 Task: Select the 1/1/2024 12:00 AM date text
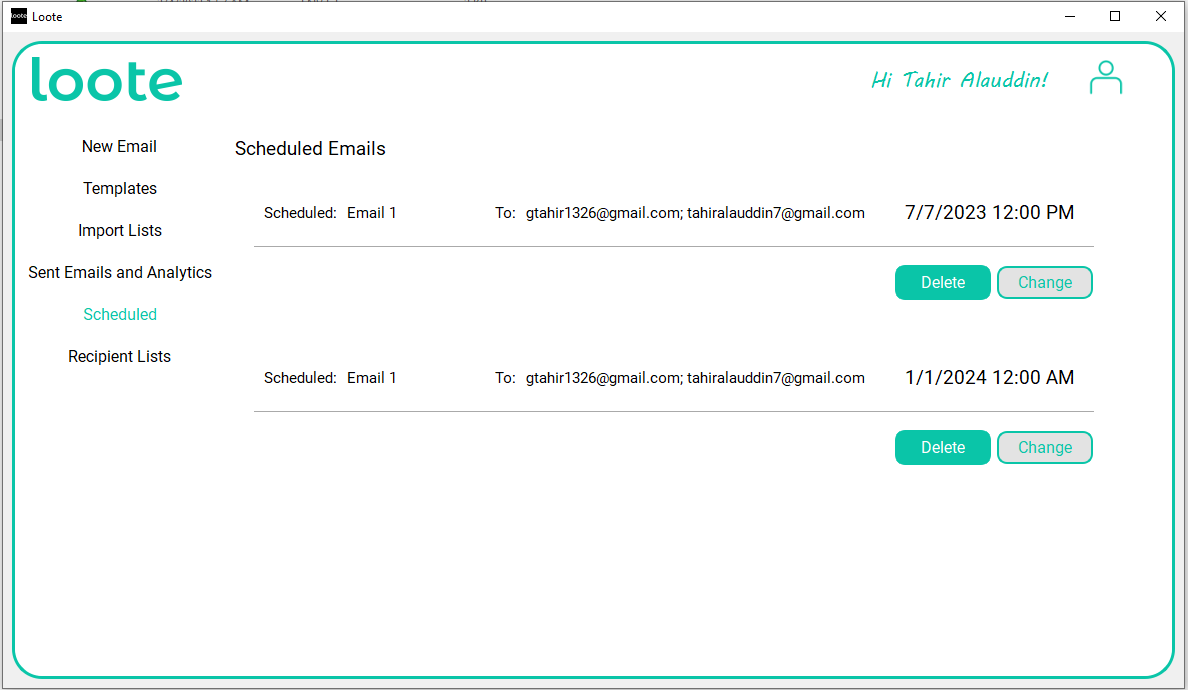click(x=989, y=378)
